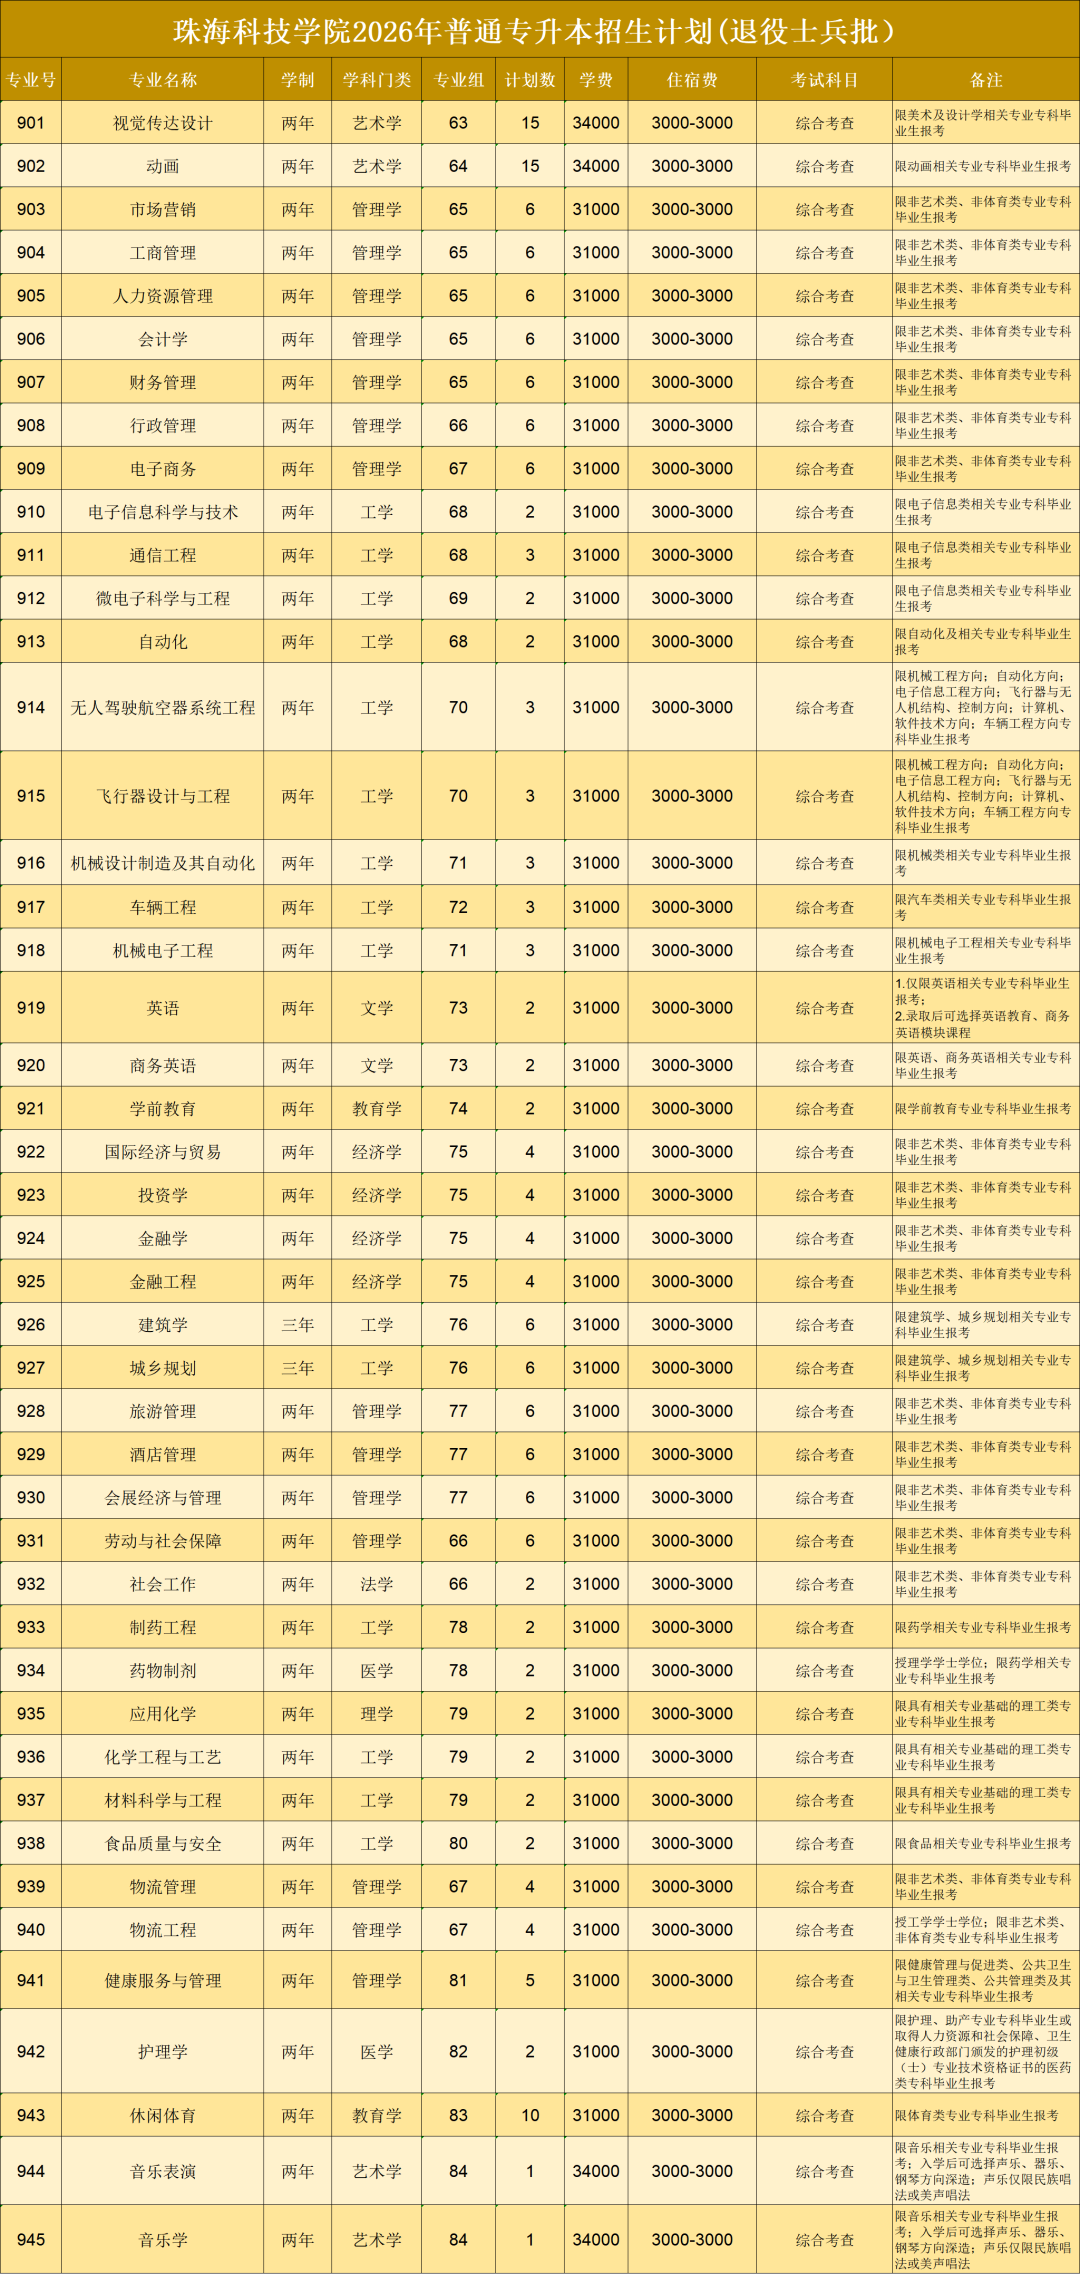This screenshot has width=1080, height=2274.
Task: Select the 视觉传达设计 major name cell
Action: [x=163, y=123]
